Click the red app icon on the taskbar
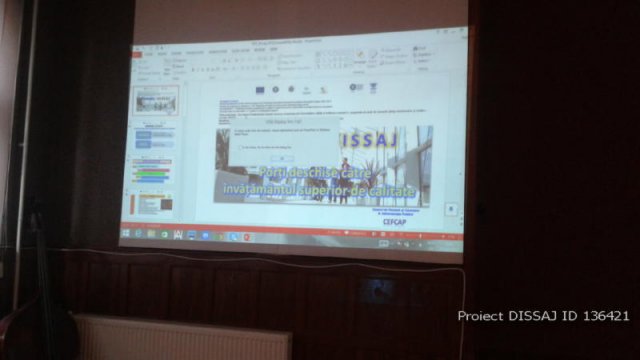The height and width of the screenshot is (360, 640). (247, 237)
